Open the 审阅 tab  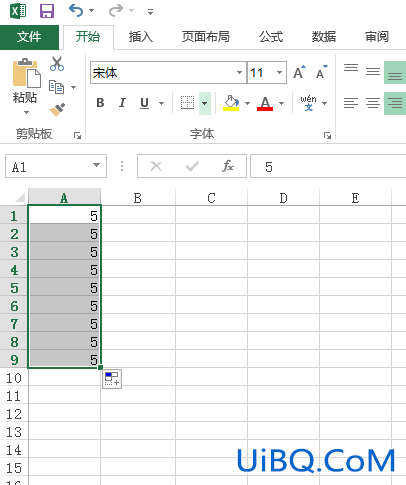tap(377, 37)
